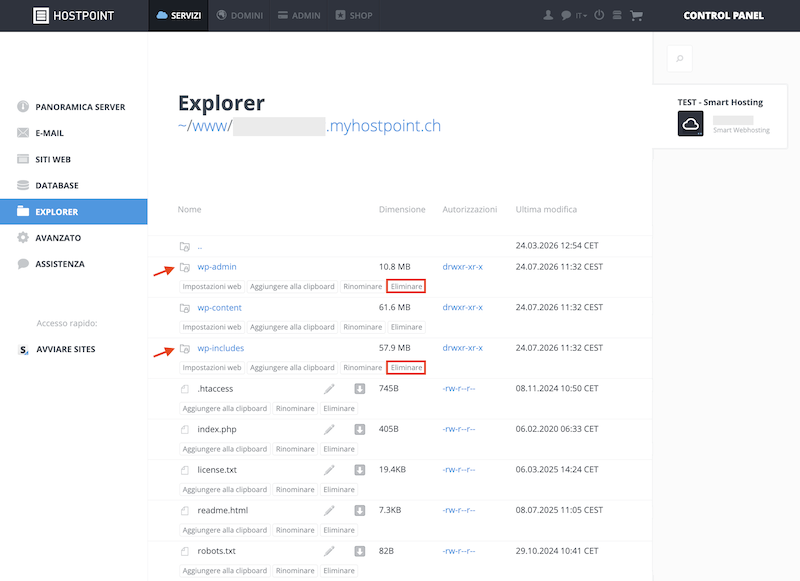Image resolution: width=800 pixels, height=581 pixels.
Task: Click the wp-admin folder icon
Action: click(185, 267)
